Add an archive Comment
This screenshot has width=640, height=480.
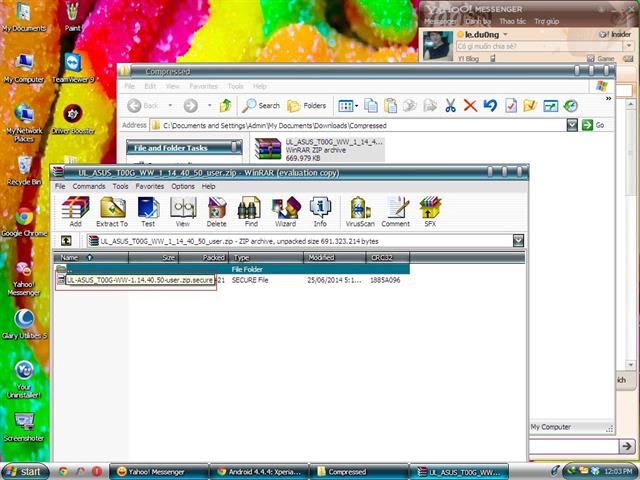click(396, 211)
